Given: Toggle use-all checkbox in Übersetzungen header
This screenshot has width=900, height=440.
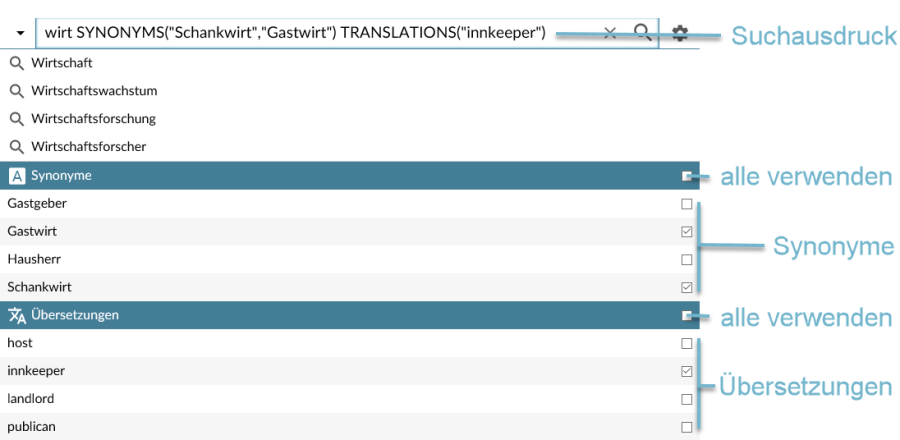Looking at the screenshot, I should pos(687,316).
